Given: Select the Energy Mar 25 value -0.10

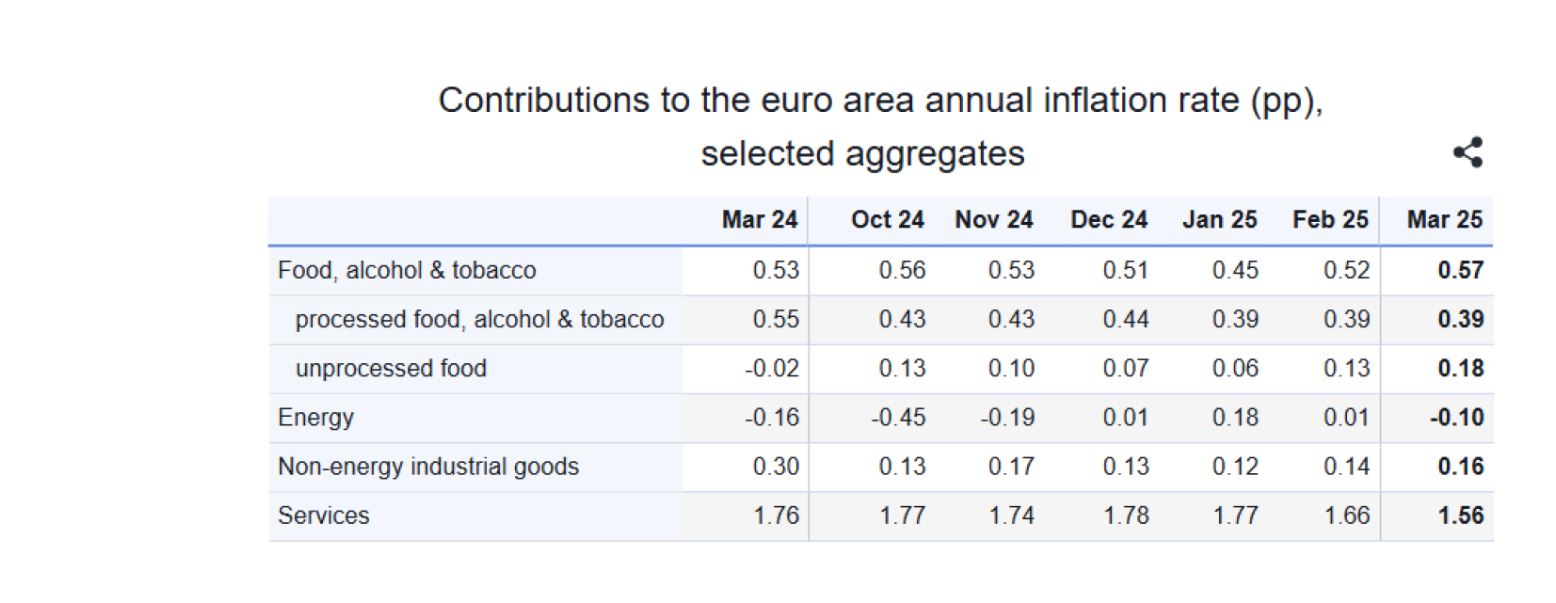Looking at the screenshot, I should (x=1456, y=418).
